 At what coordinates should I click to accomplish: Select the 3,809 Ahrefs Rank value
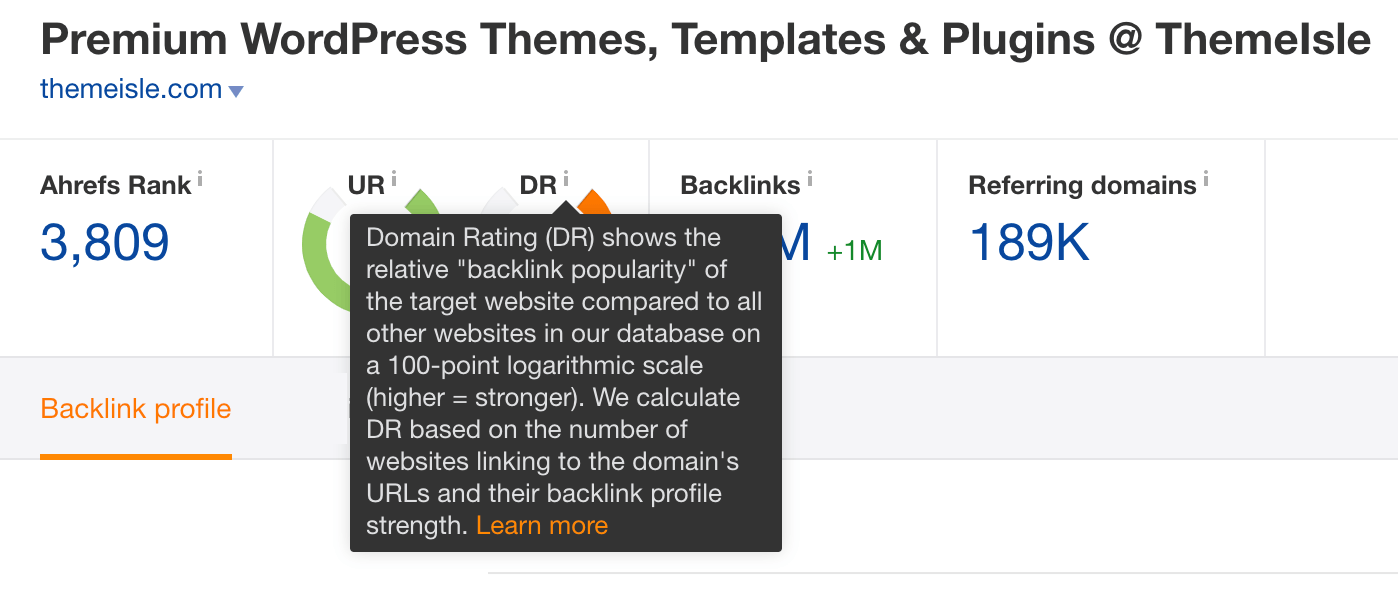tap(104, 243)
